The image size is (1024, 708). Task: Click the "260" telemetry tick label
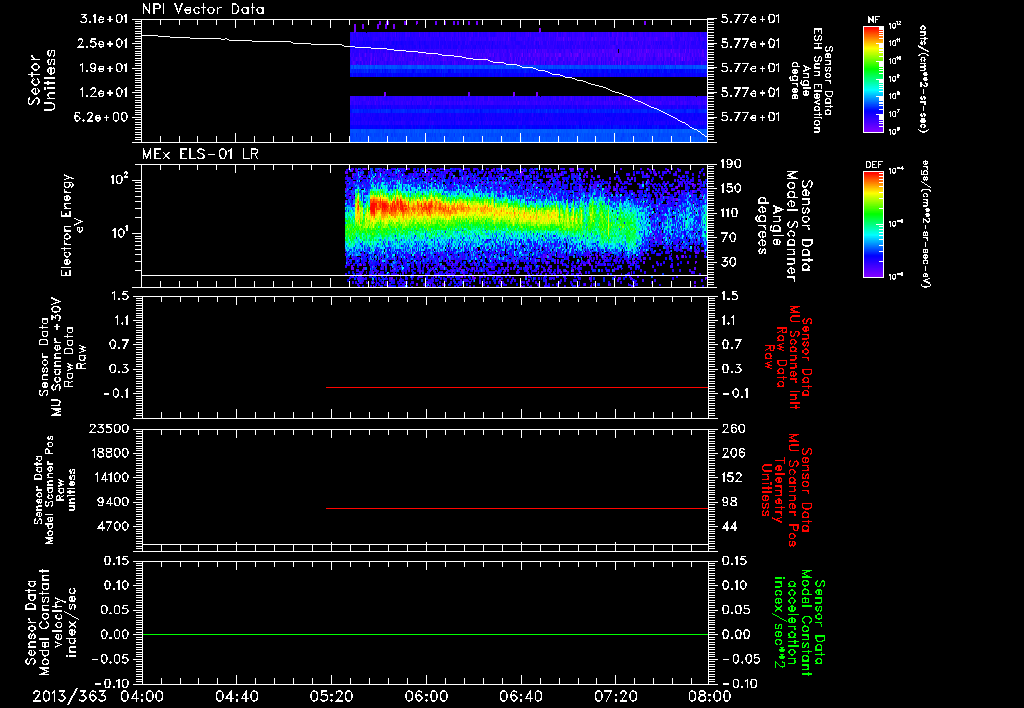[x=731, y=428]
